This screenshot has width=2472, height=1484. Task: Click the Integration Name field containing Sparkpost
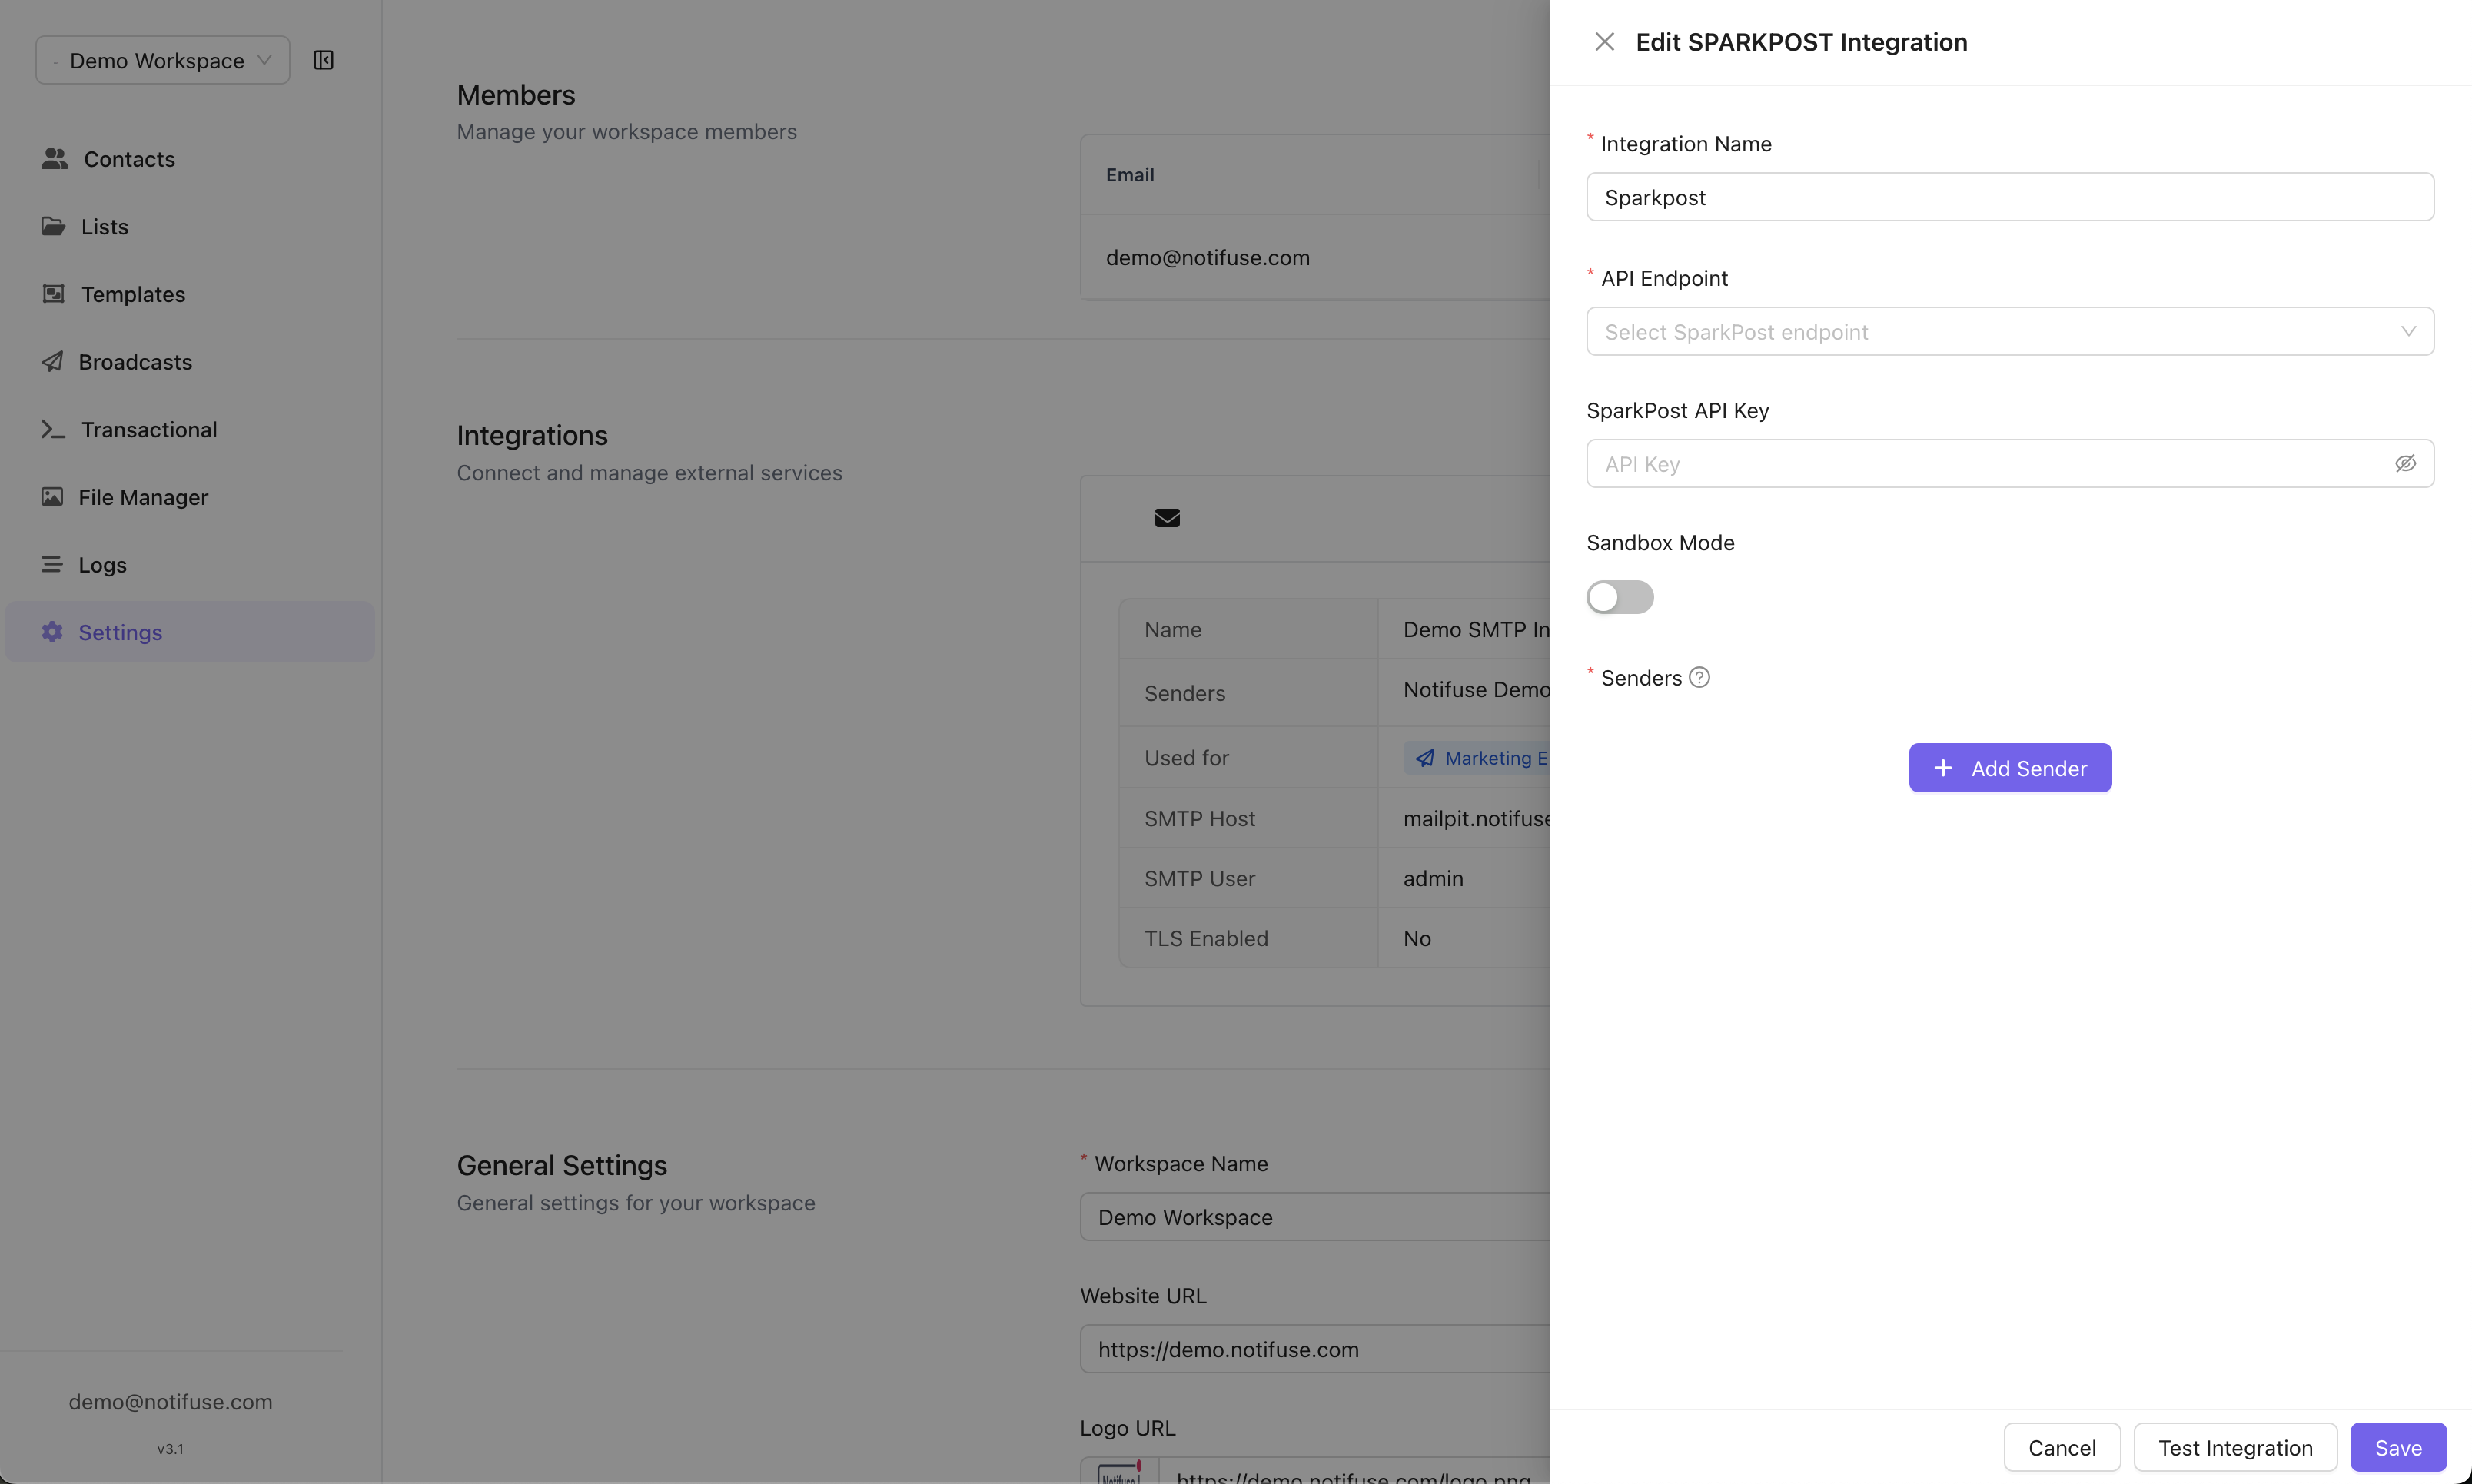[x=2009, y=197]
